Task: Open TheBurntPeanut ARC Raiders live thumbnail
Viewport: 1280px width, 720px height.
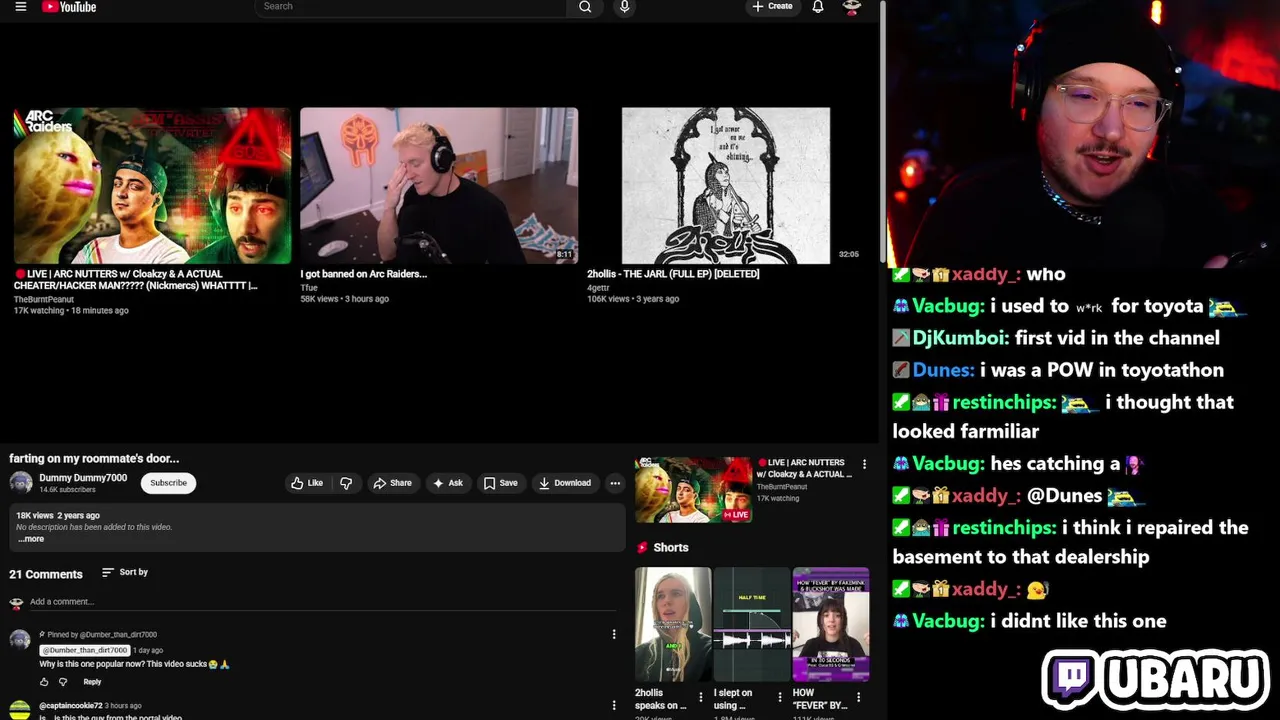Action: coord(152,186)
